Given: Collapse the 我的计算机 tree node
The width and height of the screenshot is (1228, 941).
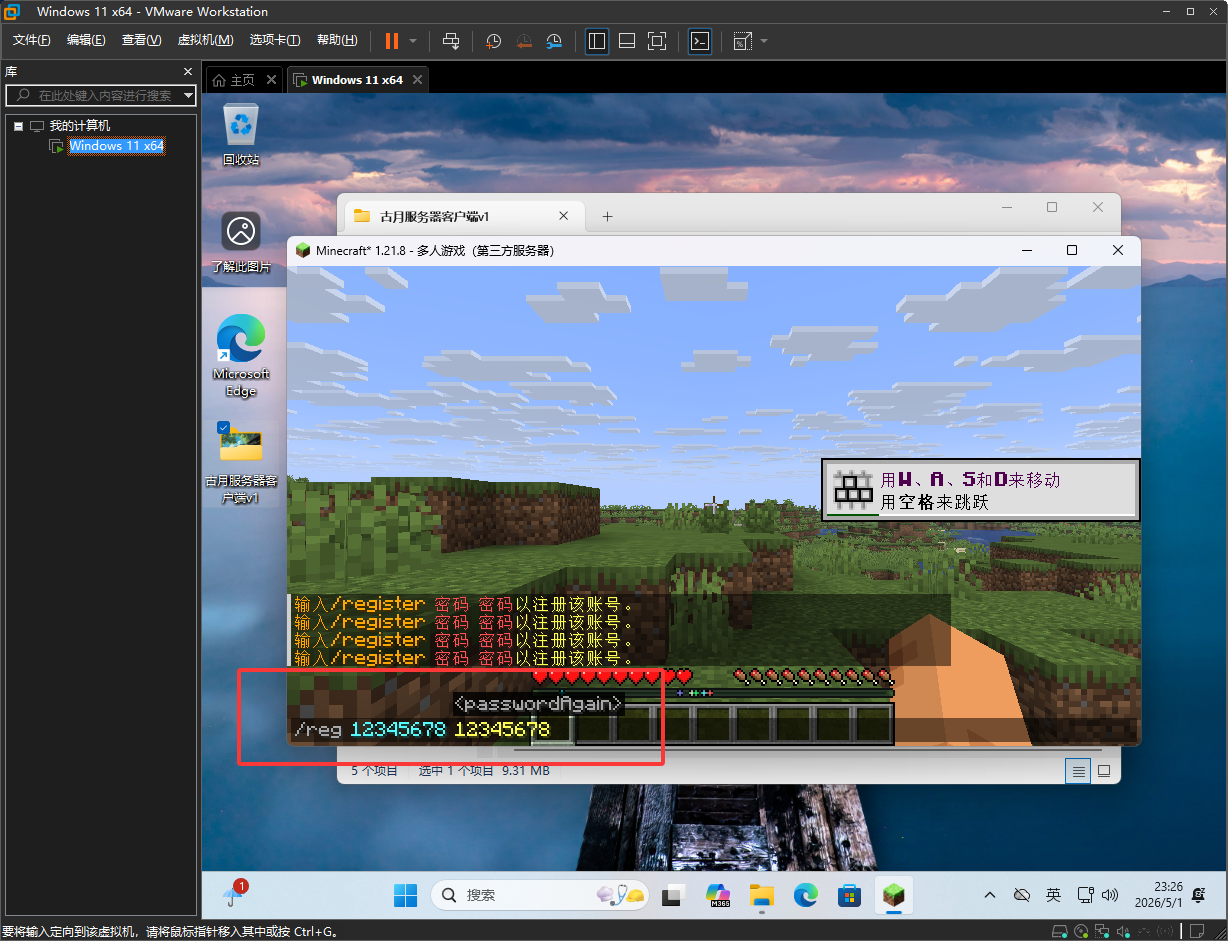Looking at the screenshot, I should [x=18, y=126].
